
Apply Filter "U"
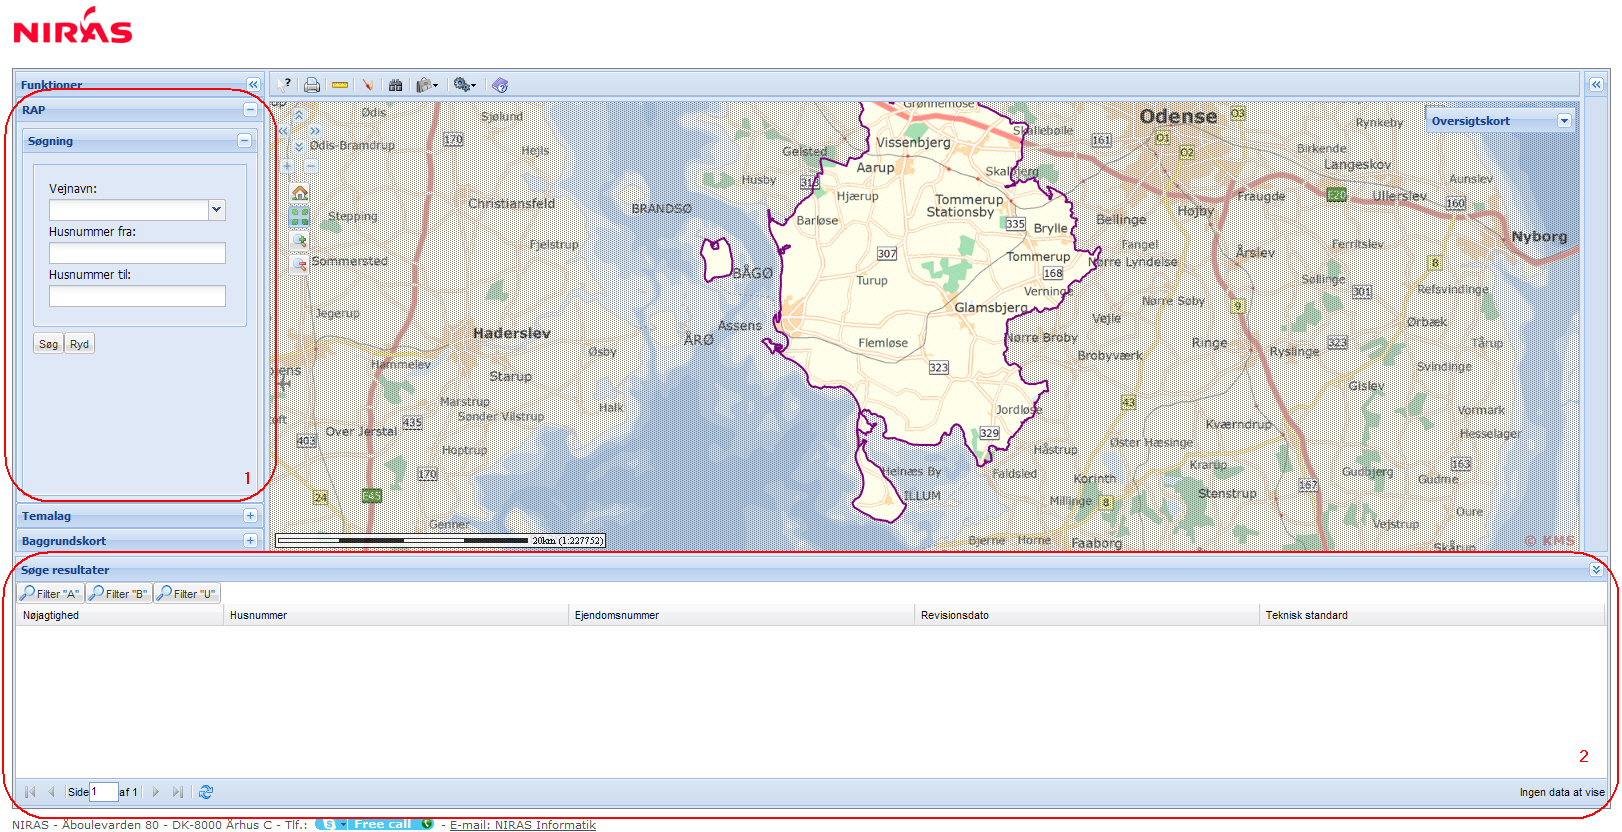tap(187, 594)
